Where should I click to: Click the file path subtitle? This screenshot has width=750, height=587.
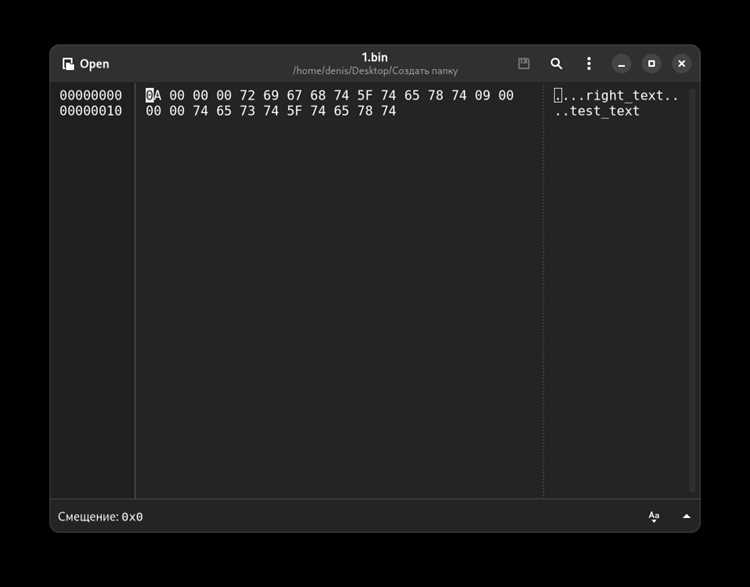(375, 71)
